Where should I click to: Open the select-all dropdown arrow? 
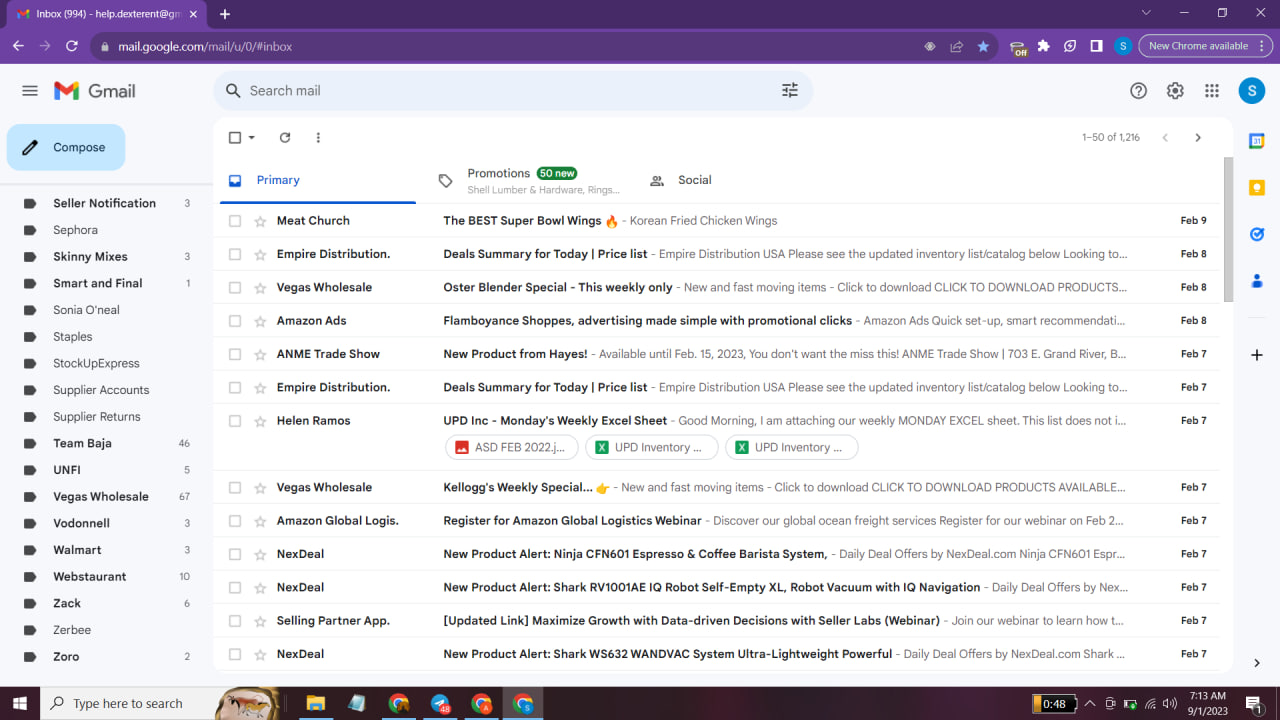[252, 138]
